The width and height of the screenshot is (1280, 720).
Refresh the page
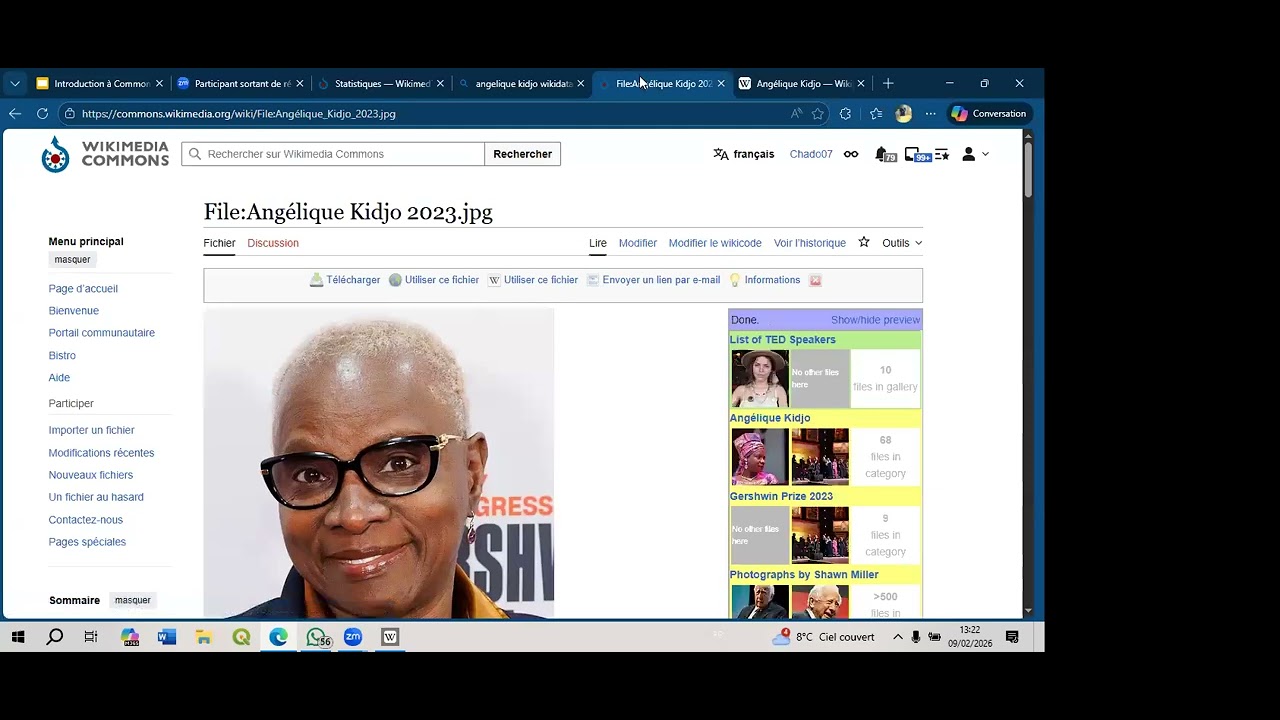[x=42, y=114]
